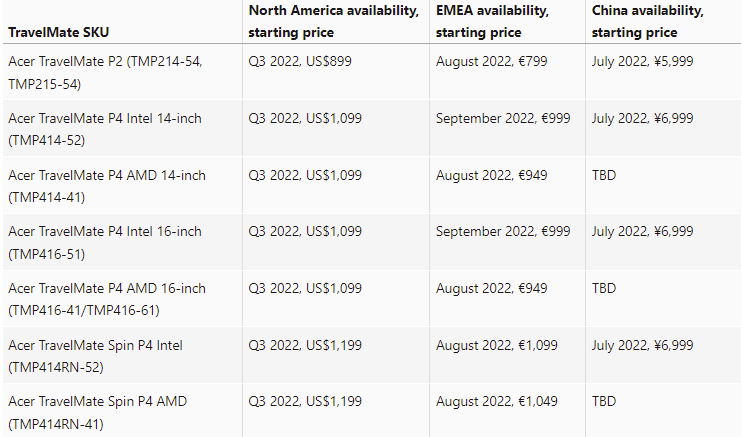
Task: Select the TravelMate P4 Intel 16-inch SKU cell
Action: pyautogui.click(x=105, y=241)
